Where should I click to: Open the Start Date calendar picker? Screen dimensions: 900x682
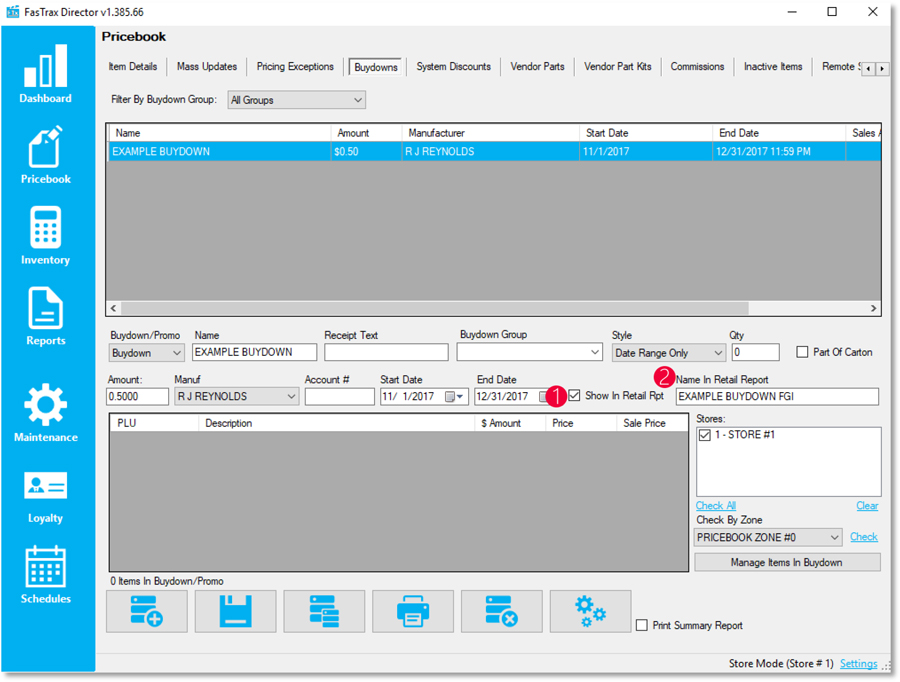(x=454, y=397)
